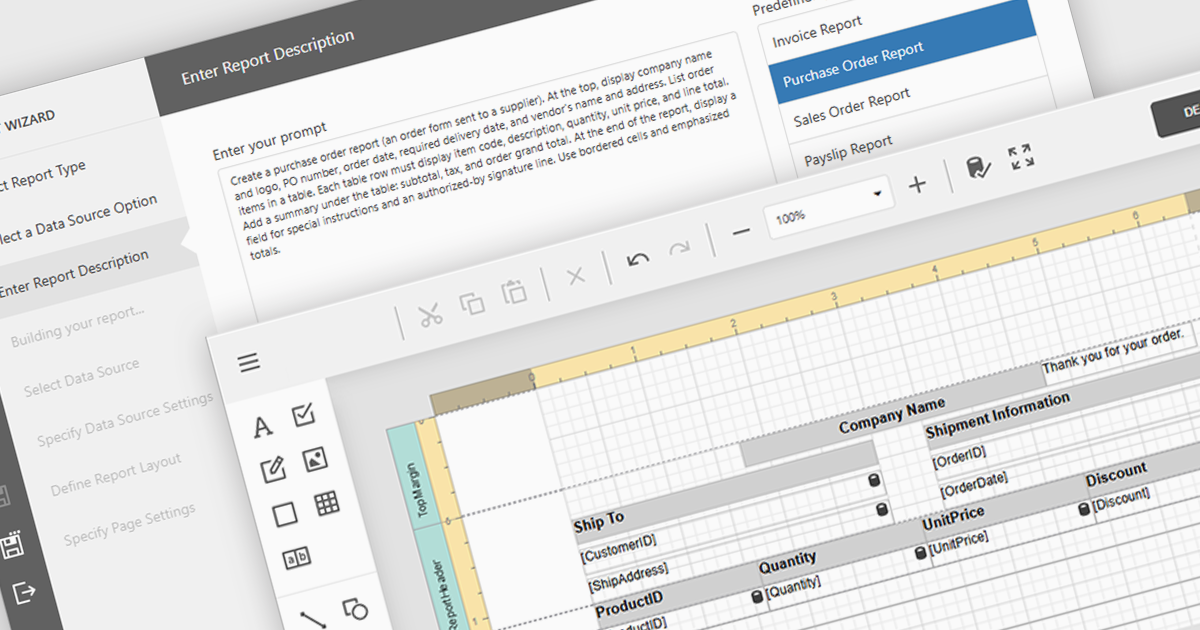Click the Exit arrow icon in dark sidebar
The height and width of the screenshot is (630, 1200).
25,592
